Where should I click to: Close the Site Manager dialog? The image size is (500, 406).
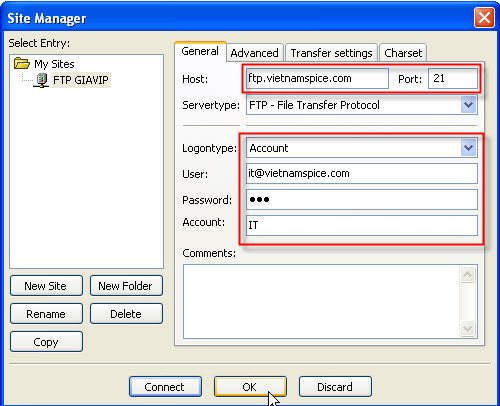point(484,18)
